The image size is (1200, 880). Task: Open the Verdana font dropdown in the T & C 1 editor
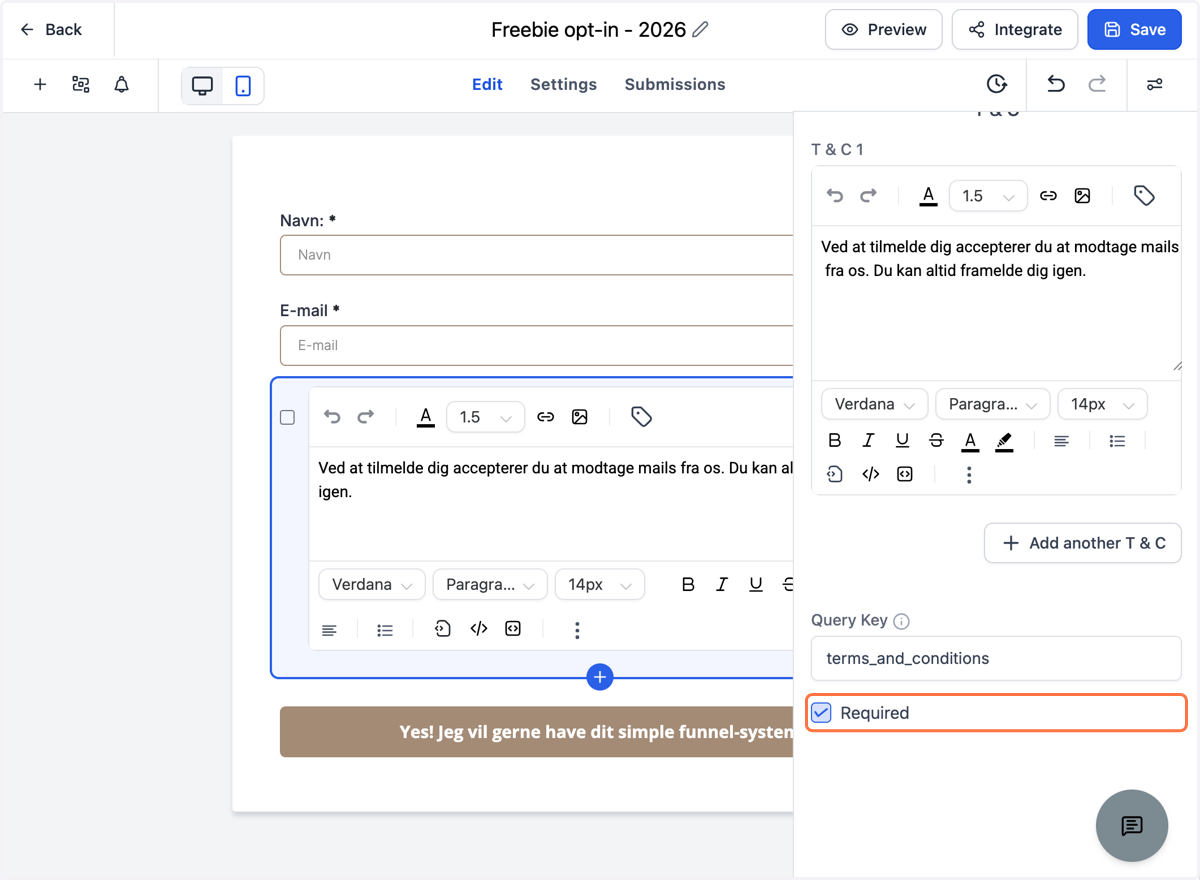(x=874, y=404)
